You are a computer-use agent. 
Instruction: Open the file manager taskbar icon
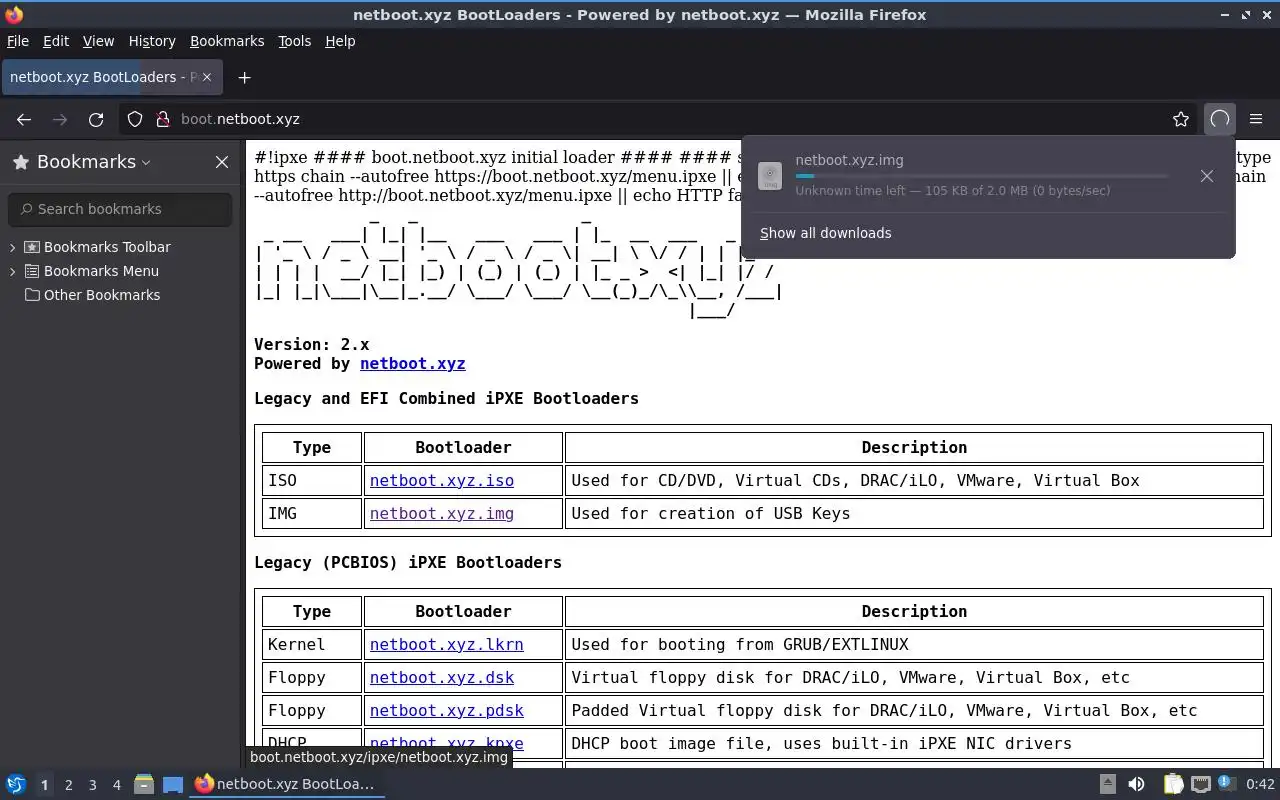pos(144,785)
